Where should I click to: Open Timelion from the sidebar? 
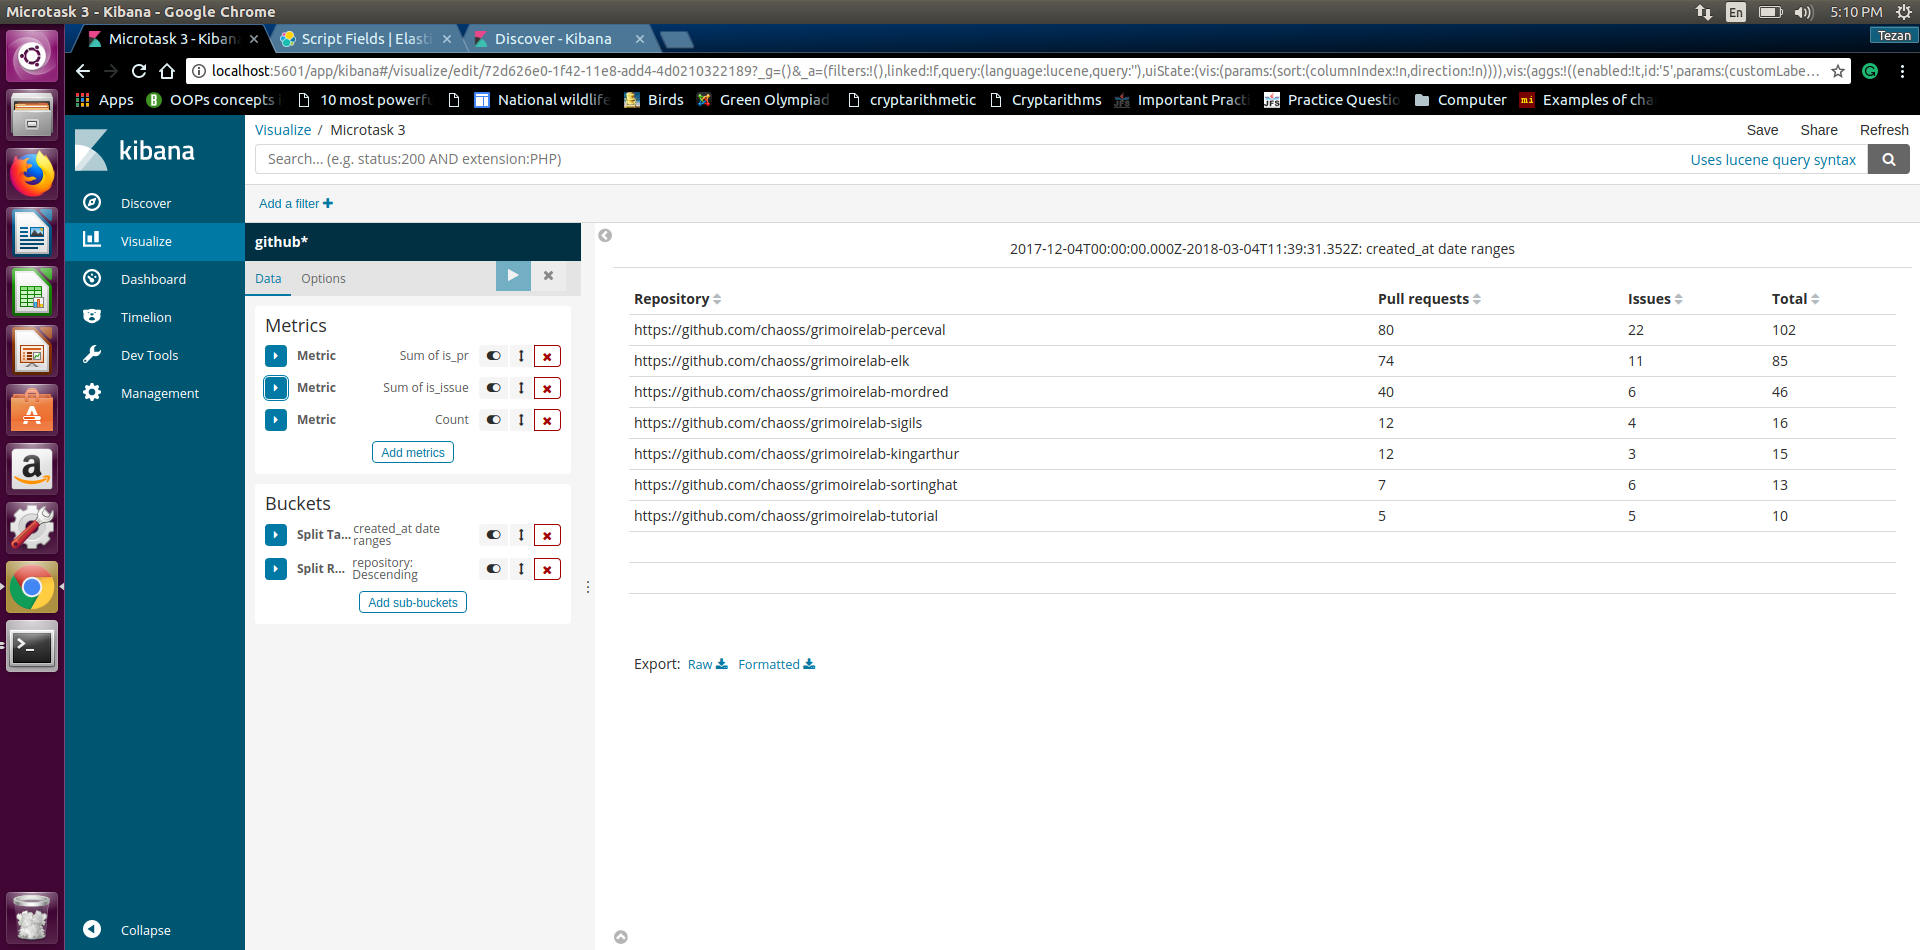[145, 317]
